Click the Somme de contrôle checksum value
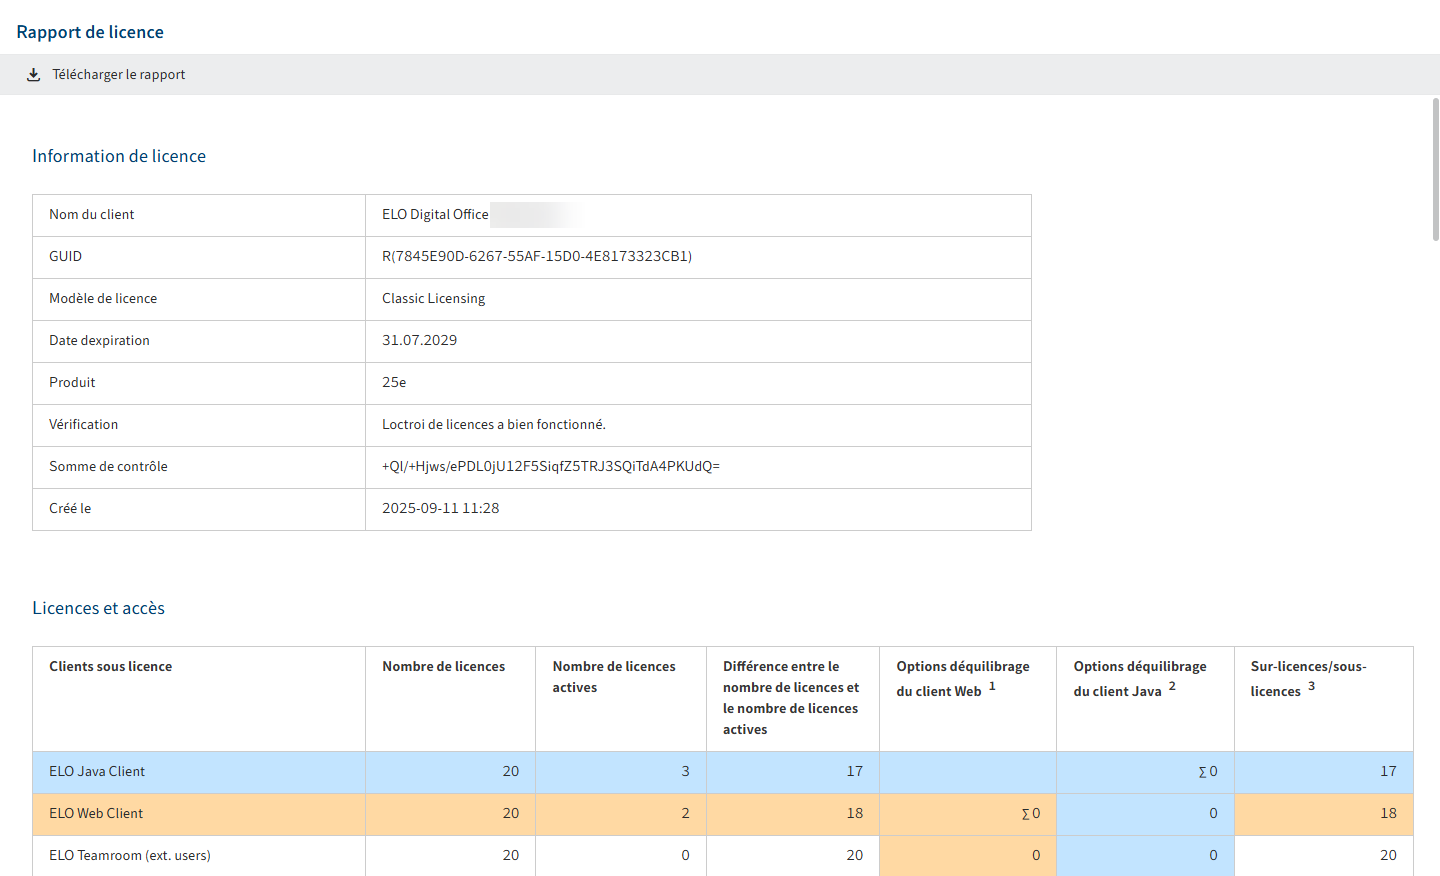Image resolution: width=1440 pixels, height=876 pixels. pyautogui.click(x=550, y=467)
